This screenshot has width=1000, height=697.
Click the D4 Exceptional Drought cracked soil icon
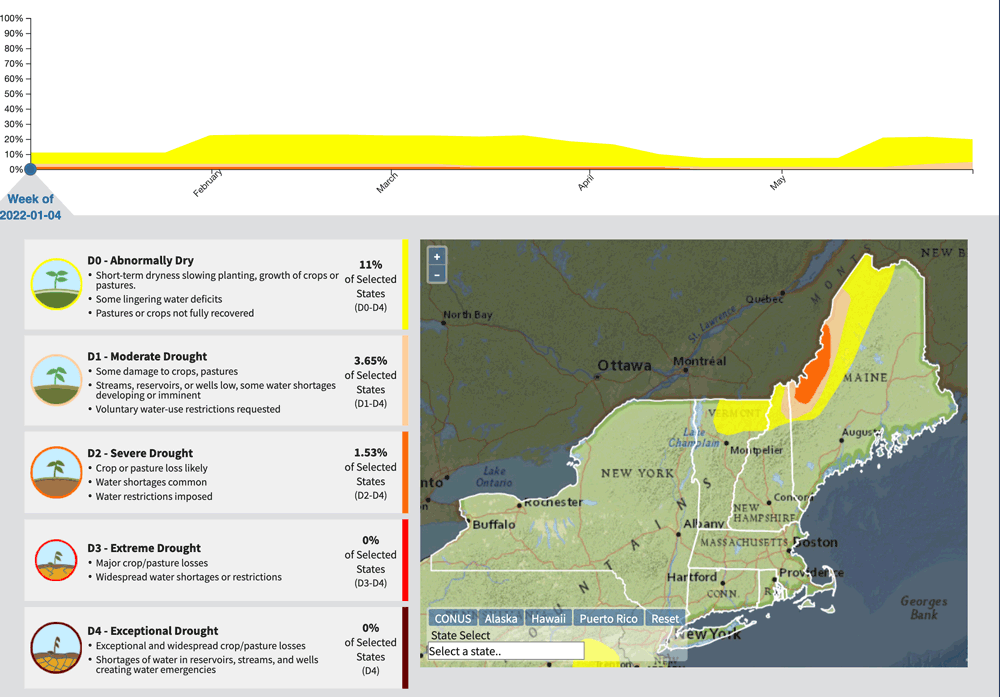(x=56, y=648)
